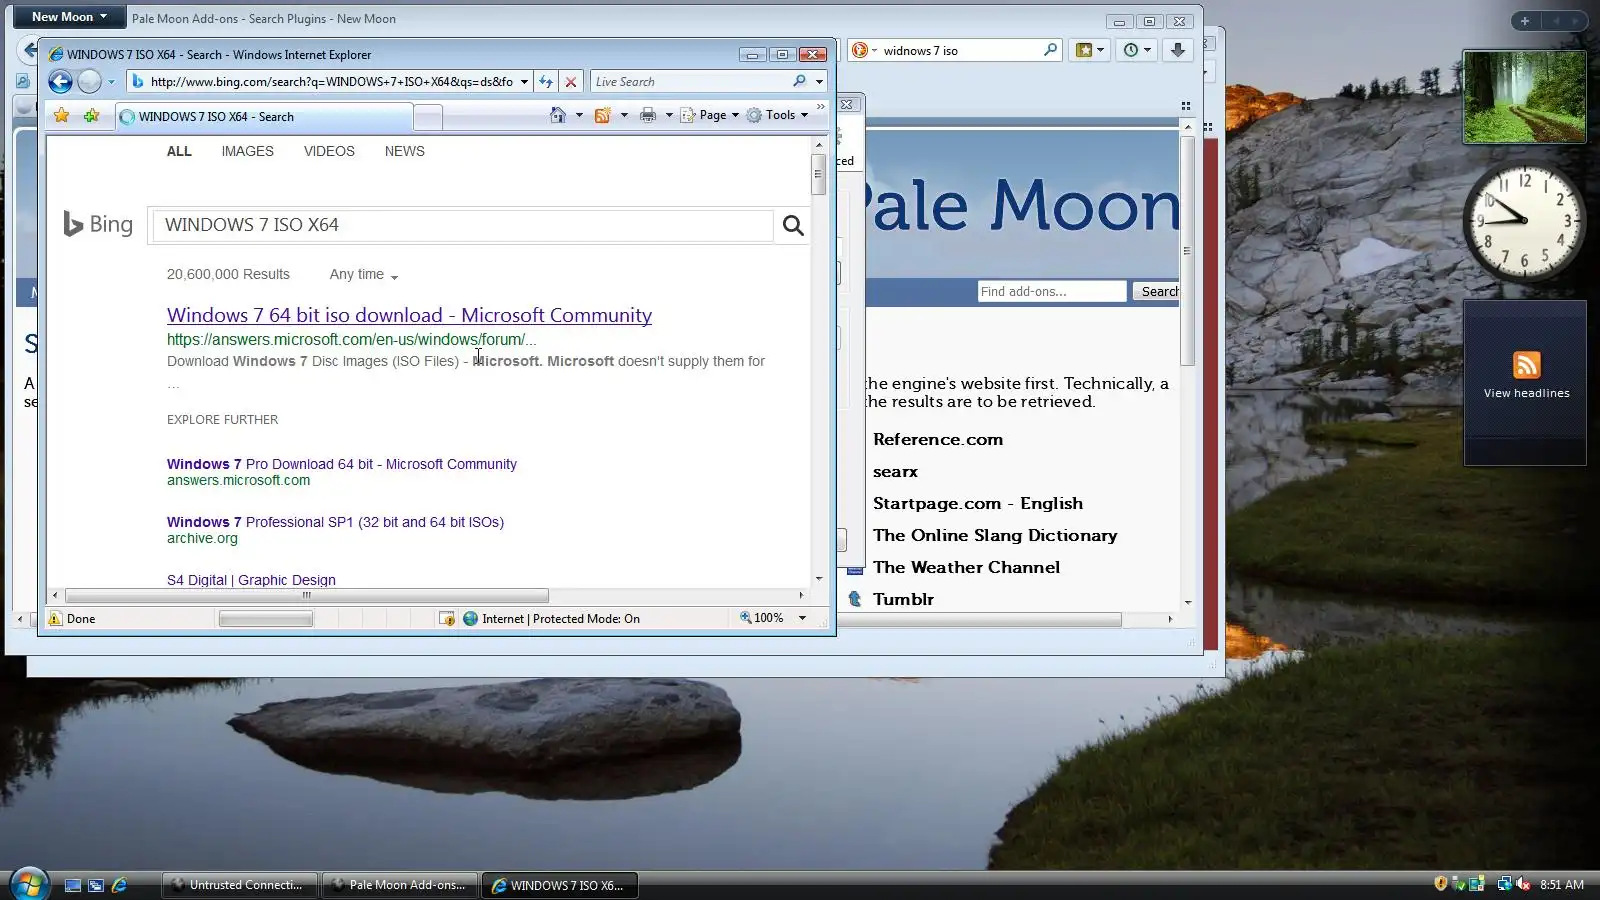The image size is (1600, 900).
Task: Click the muted volume tray icon
Action: [x=1523, y=884]
